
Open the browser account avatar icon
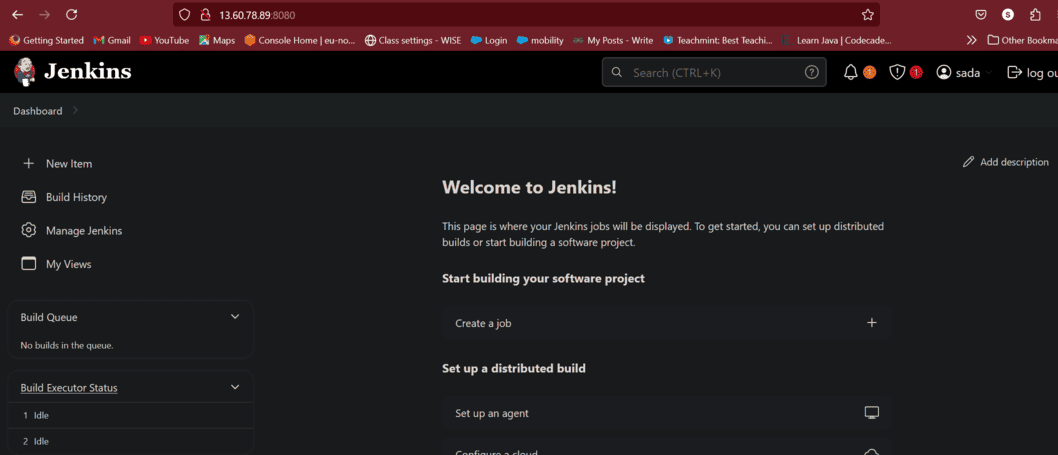click(1008, 15)
